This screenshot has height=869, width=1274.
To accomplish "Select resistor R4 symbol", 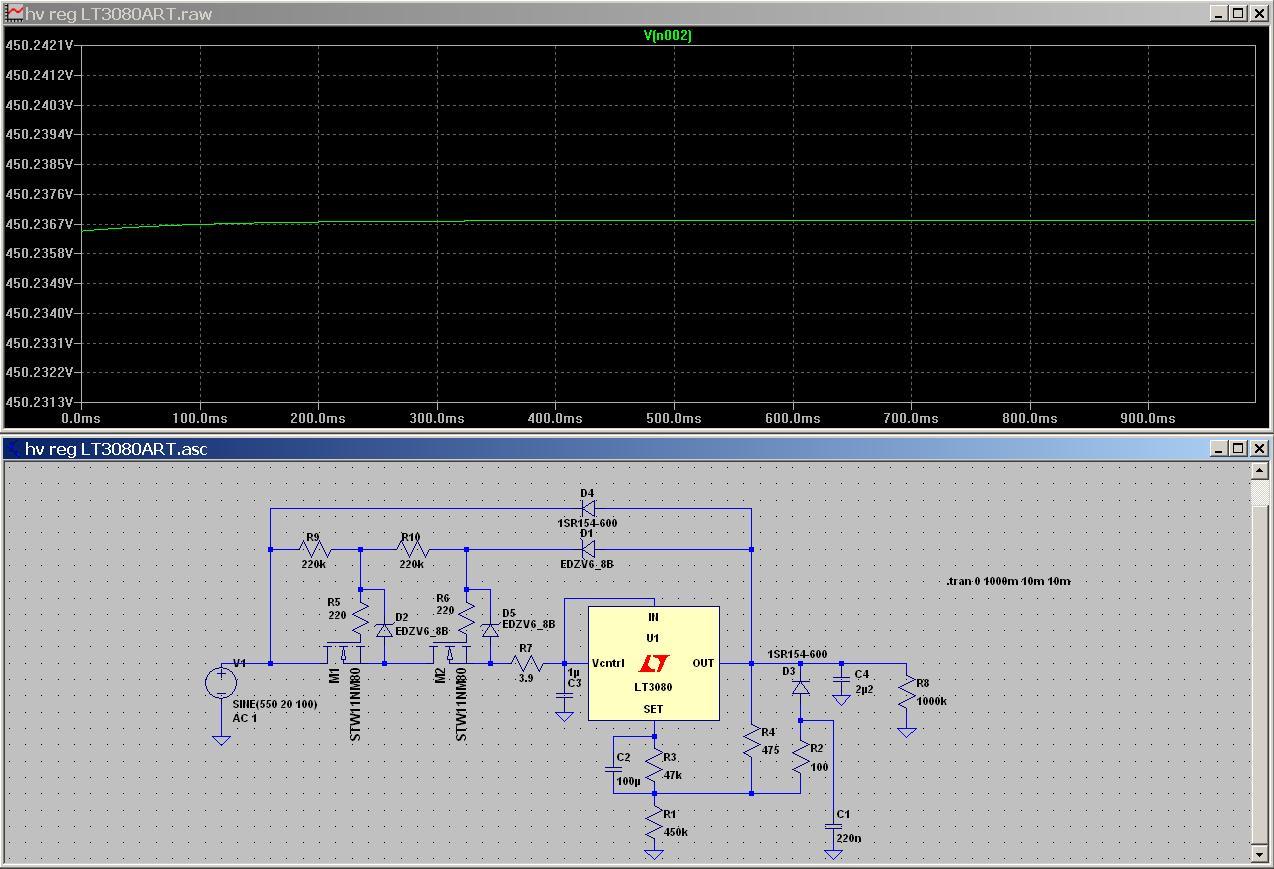I will 751,743.
